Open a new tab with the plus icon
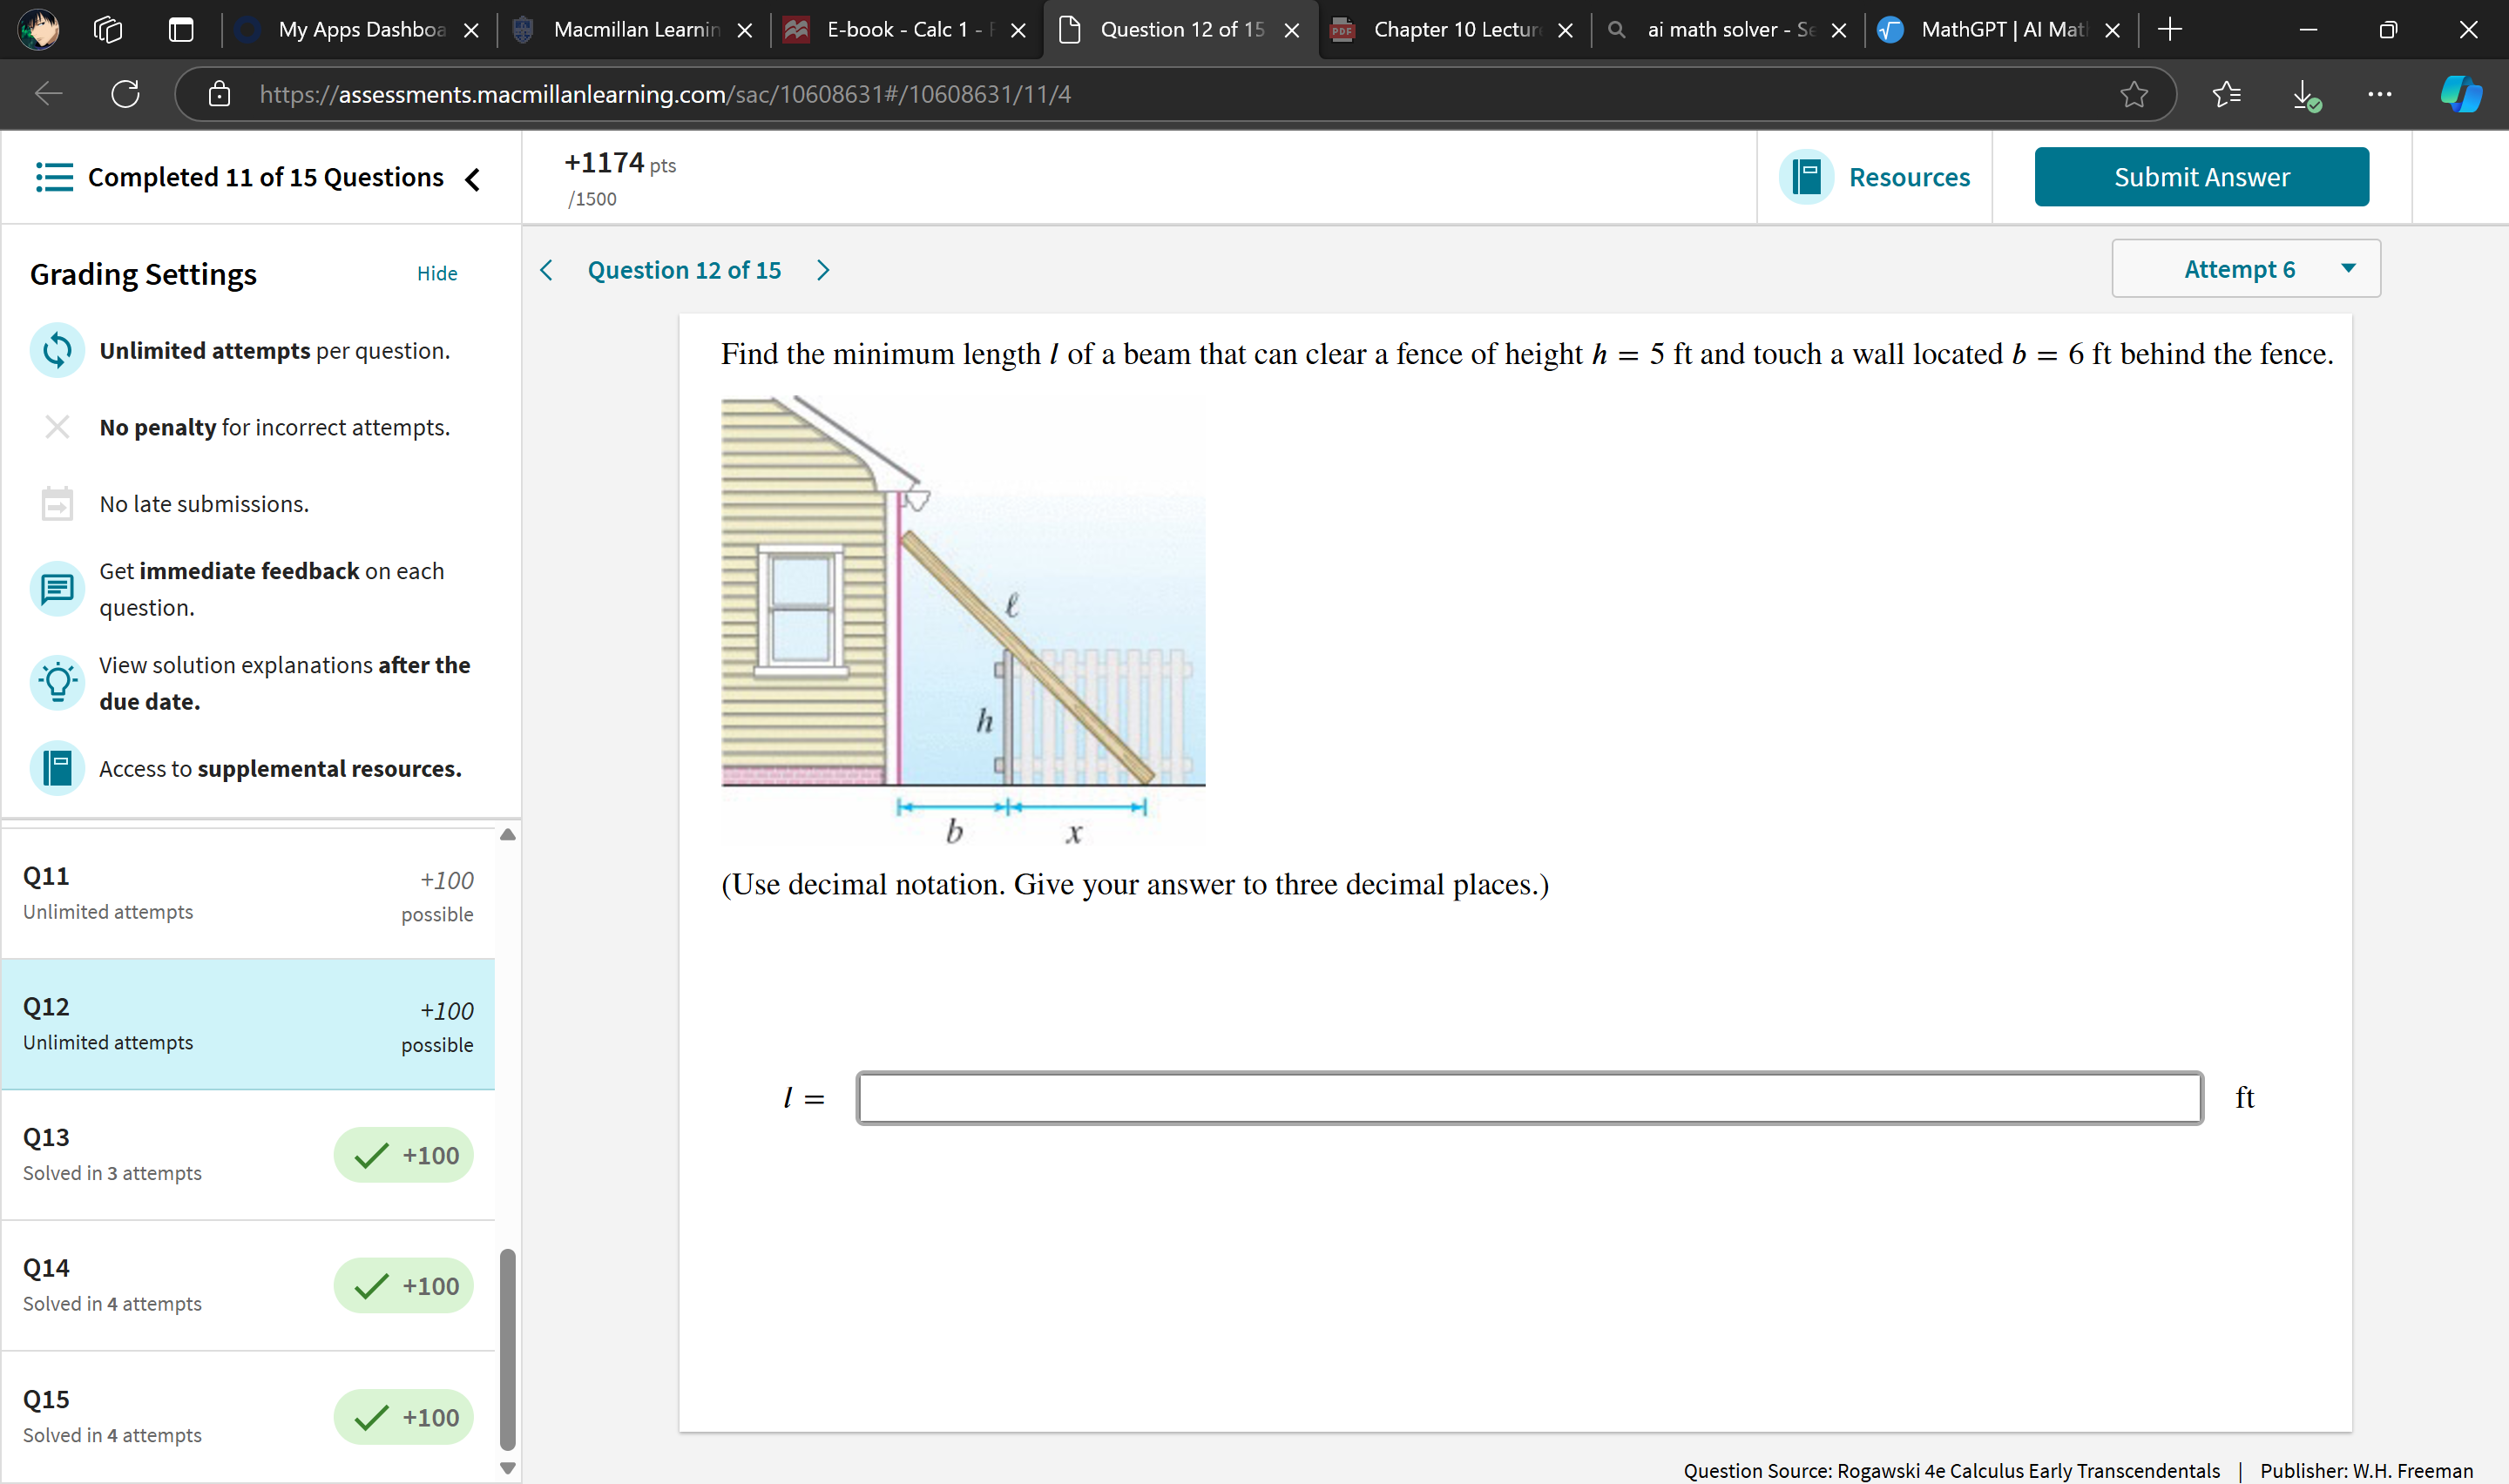The height and width of the screenshot is (1484, 2509). 2169,30
